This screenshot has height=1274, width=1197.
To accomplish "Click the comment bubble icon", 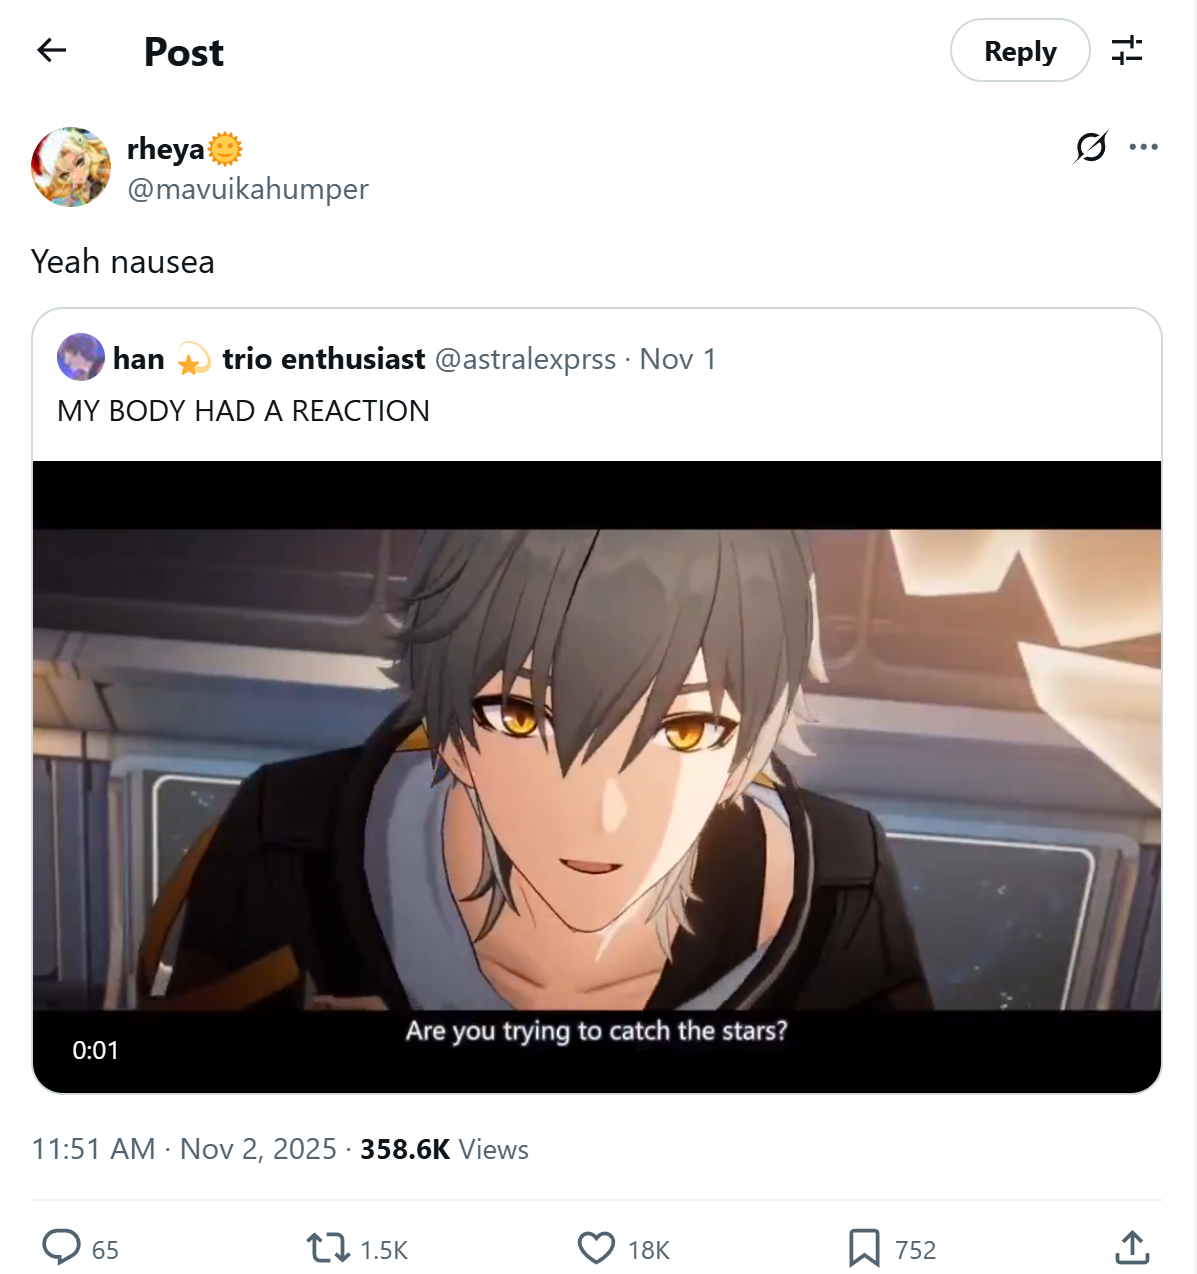I will 61,1247.
